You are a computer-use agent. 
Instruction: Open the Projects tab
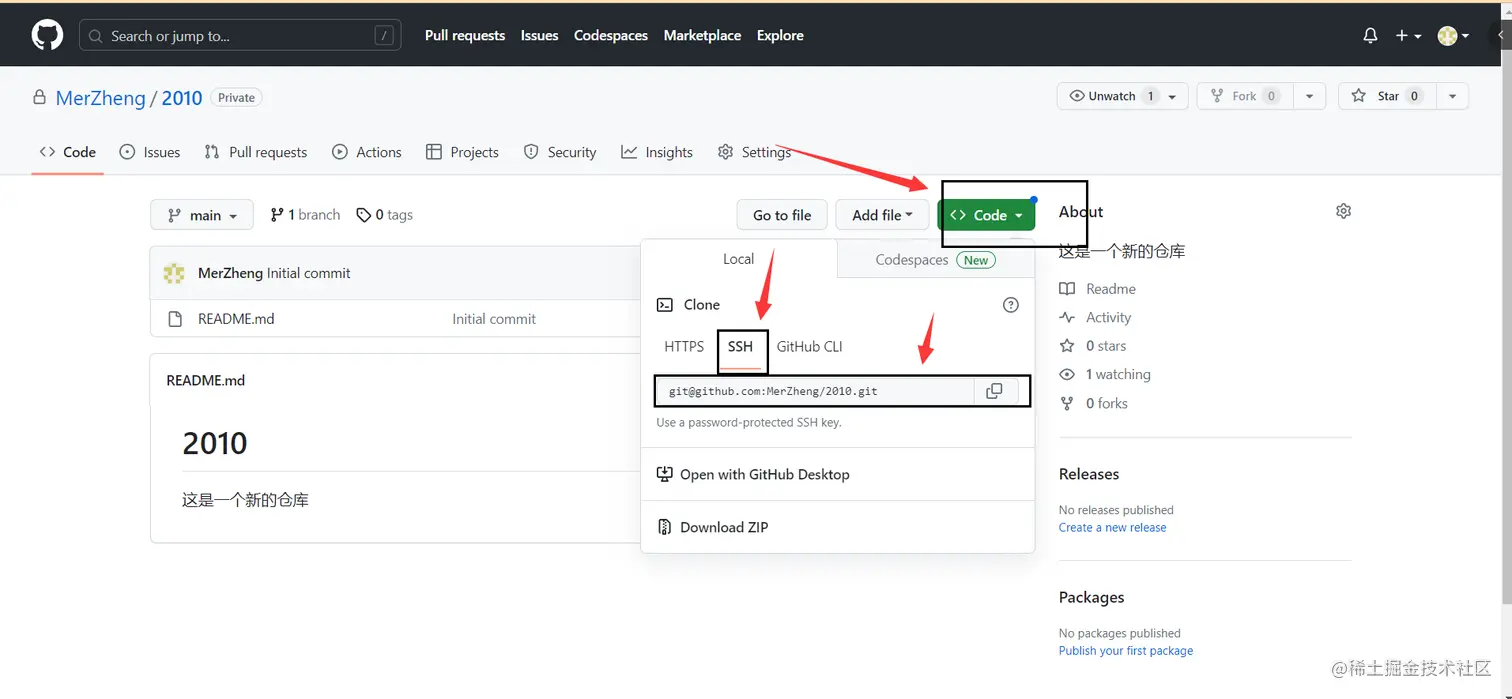pyautogui.click(x=462, y=152)
